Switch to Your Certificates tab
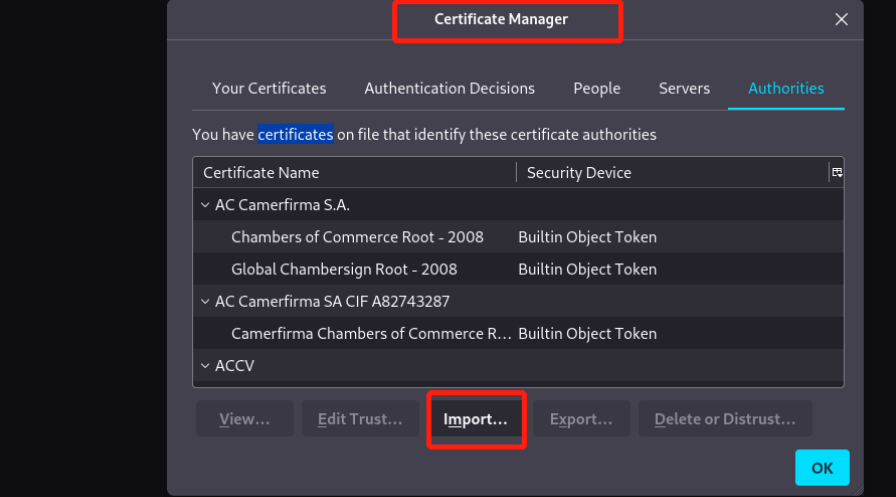Screen dimensions: 896x497 point(269,88)
